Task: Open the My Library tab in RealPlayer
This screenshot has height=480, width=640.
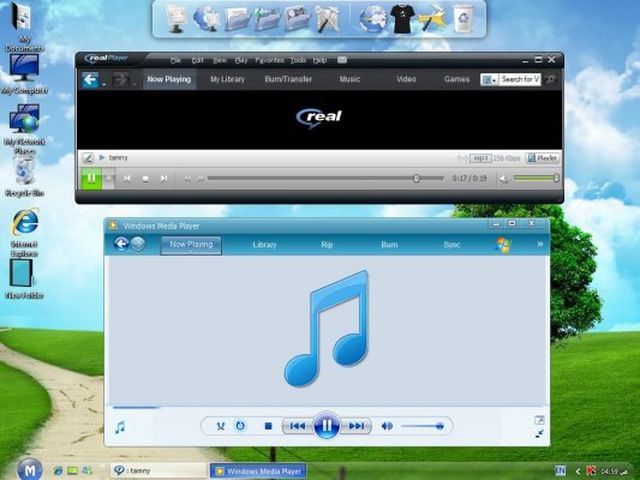Action: [x=227, y=79]
